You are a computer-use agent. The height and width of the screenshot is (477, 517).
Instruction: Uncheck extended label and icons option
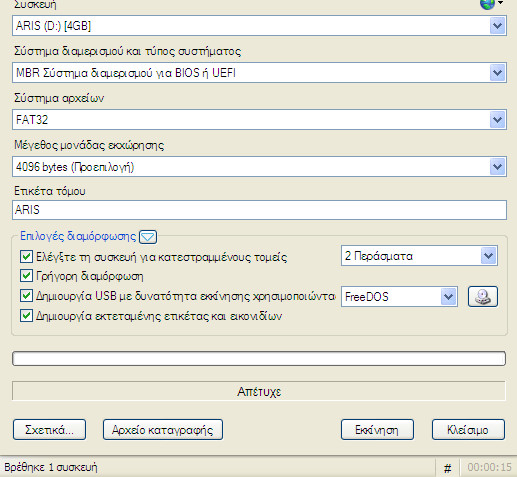[x=26, y=315]
